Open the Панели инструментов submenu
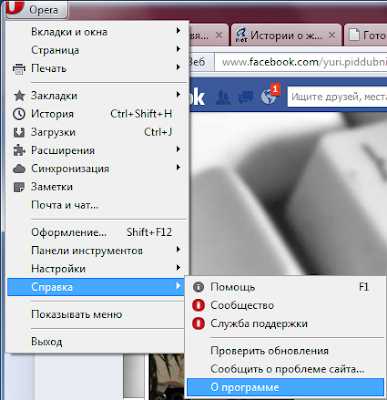The image size is (387, 400). coord(97,251)
